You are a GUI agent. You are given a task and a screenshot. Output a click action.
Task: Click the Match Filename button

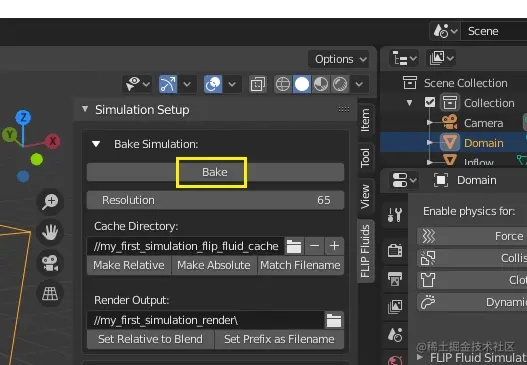pos(300,265)
